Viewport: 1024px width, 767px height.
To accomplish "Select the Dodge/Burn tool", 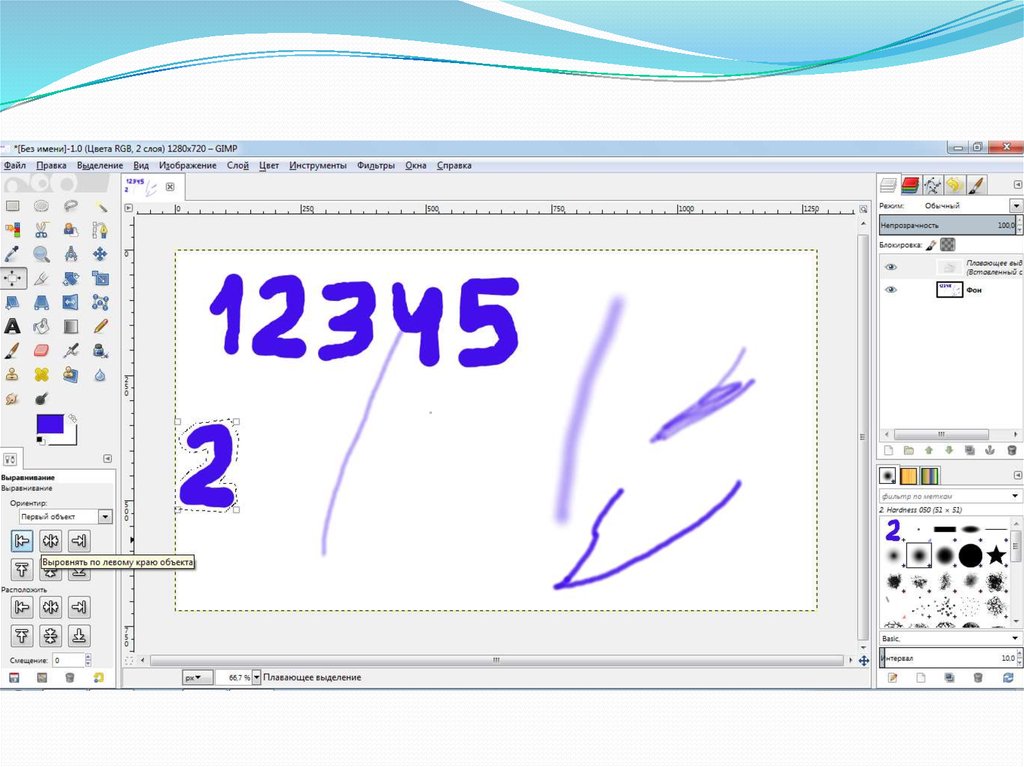I will click(x=41, y=399).
